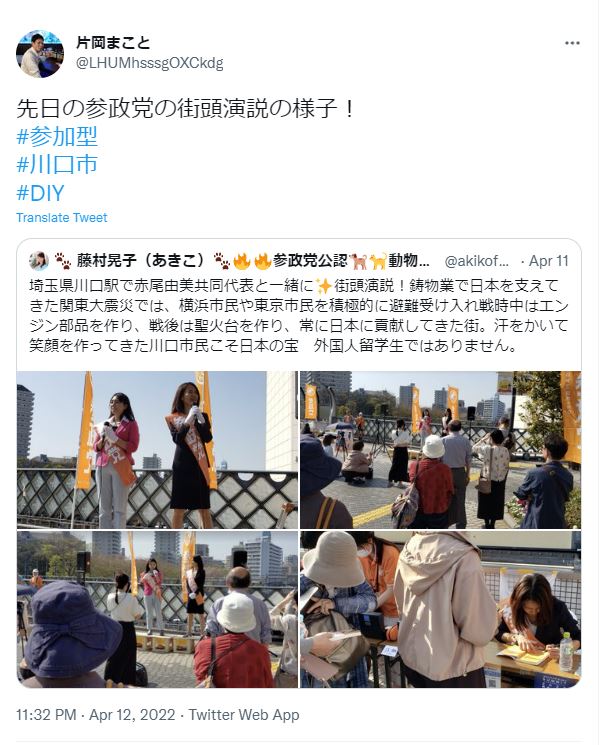Open the quoted tweet body text
The height and width of the screenshot is (745, 609).
tap(299, 315)
